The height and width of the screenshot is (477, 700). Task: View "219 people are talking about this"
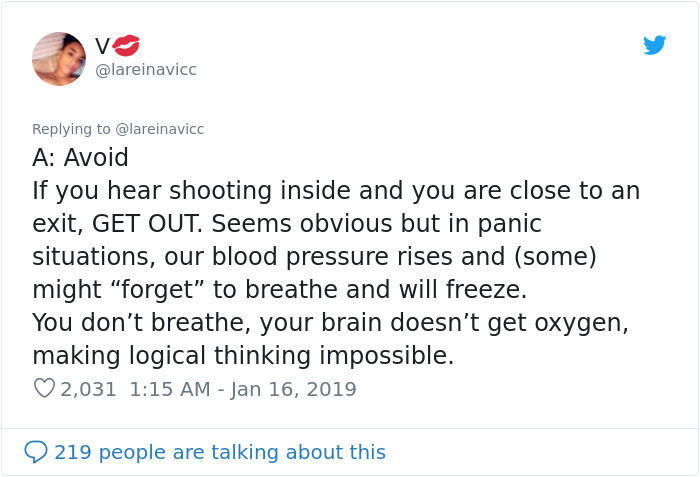tap(219, 452)
